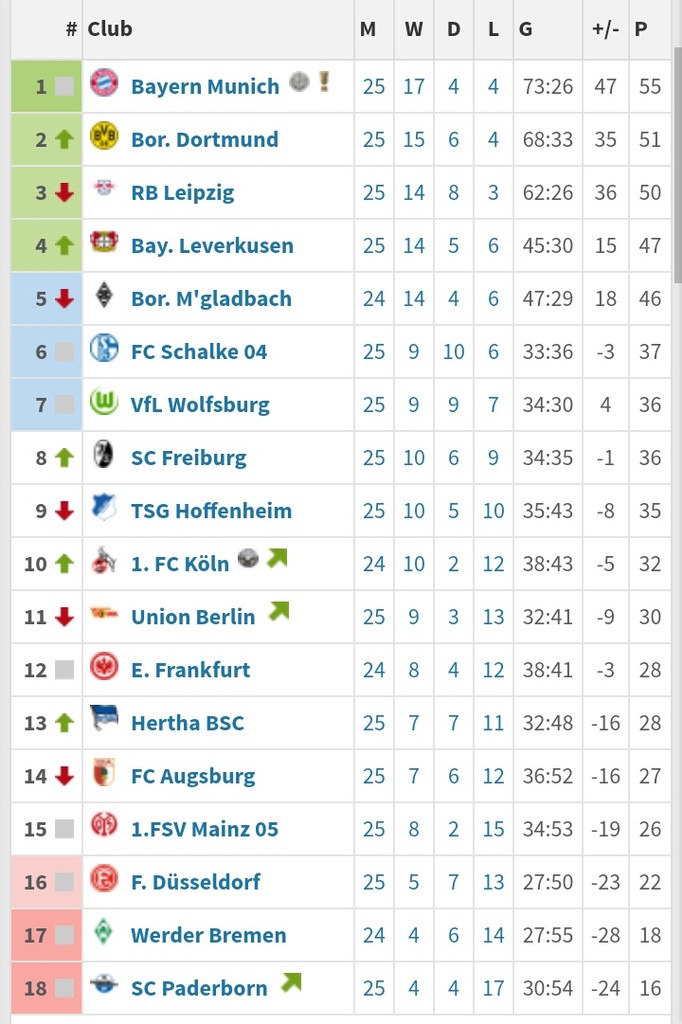Screen dimensions: 682x1024
Task: Sort the table by the W column header
Action: (x=413, y=29)
